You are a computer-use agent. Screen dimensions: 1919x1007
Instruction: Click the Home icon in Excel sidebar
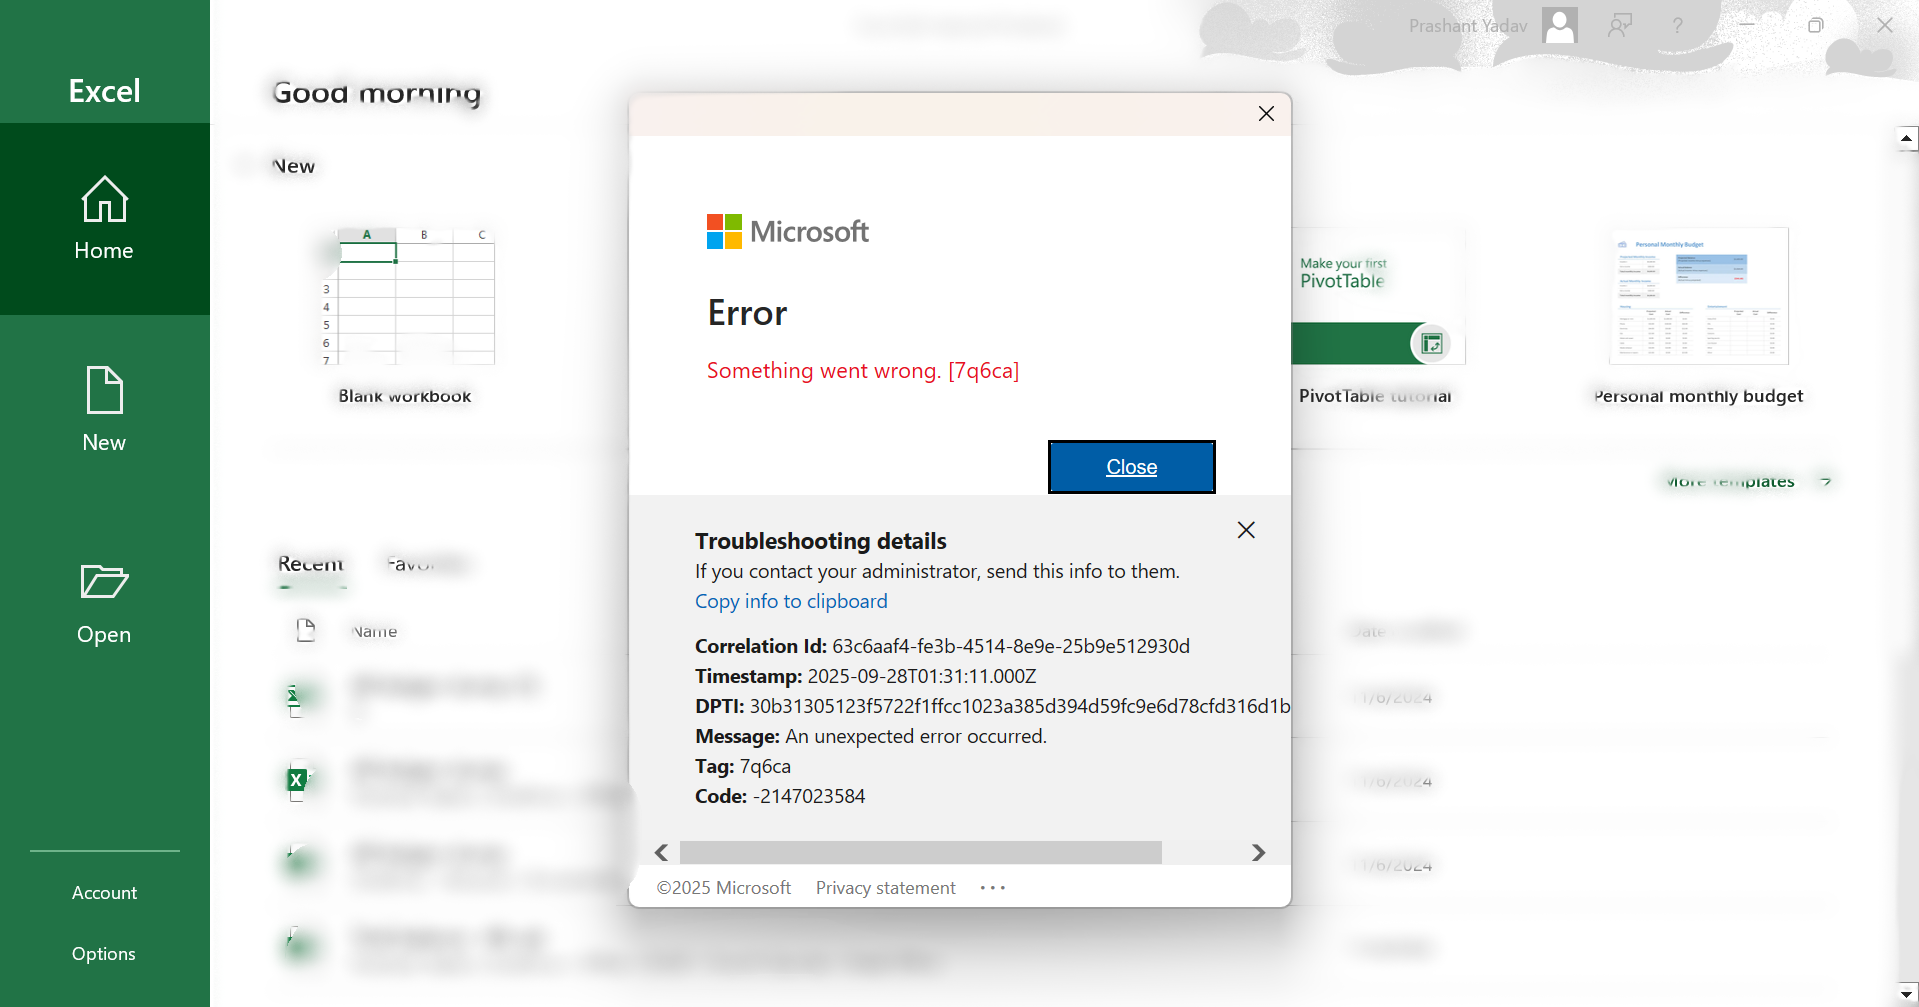pos(104,199)
